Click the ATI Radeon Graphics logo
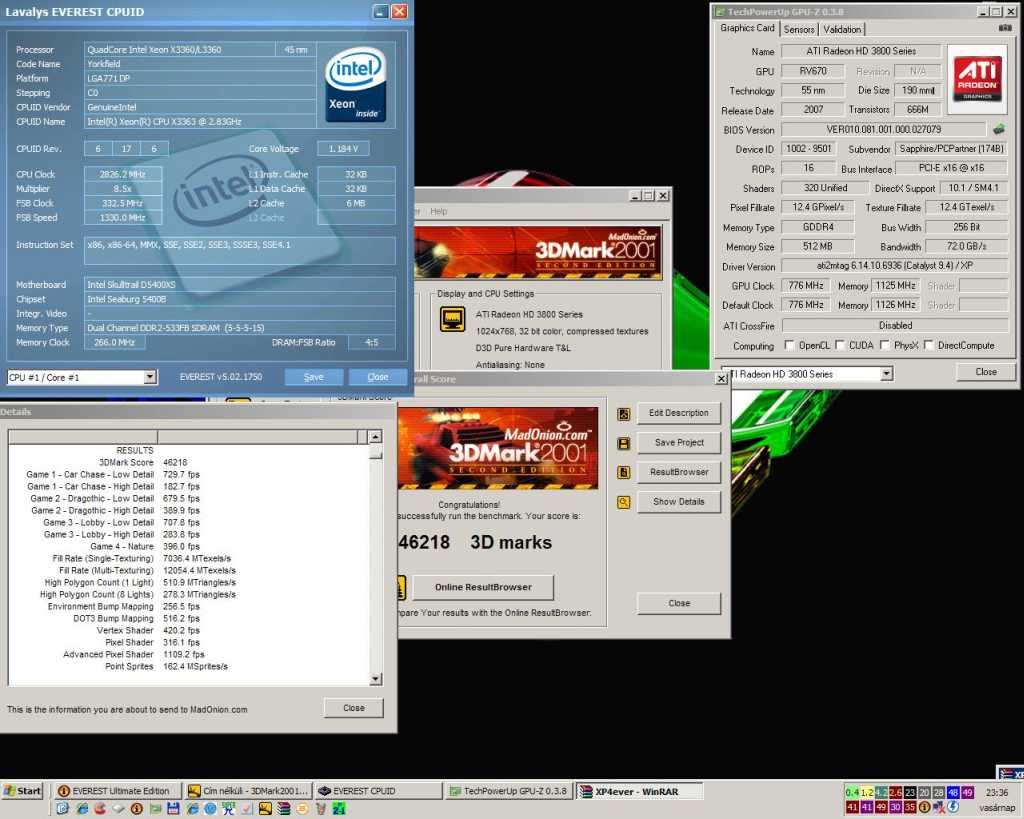 point(977,78)
